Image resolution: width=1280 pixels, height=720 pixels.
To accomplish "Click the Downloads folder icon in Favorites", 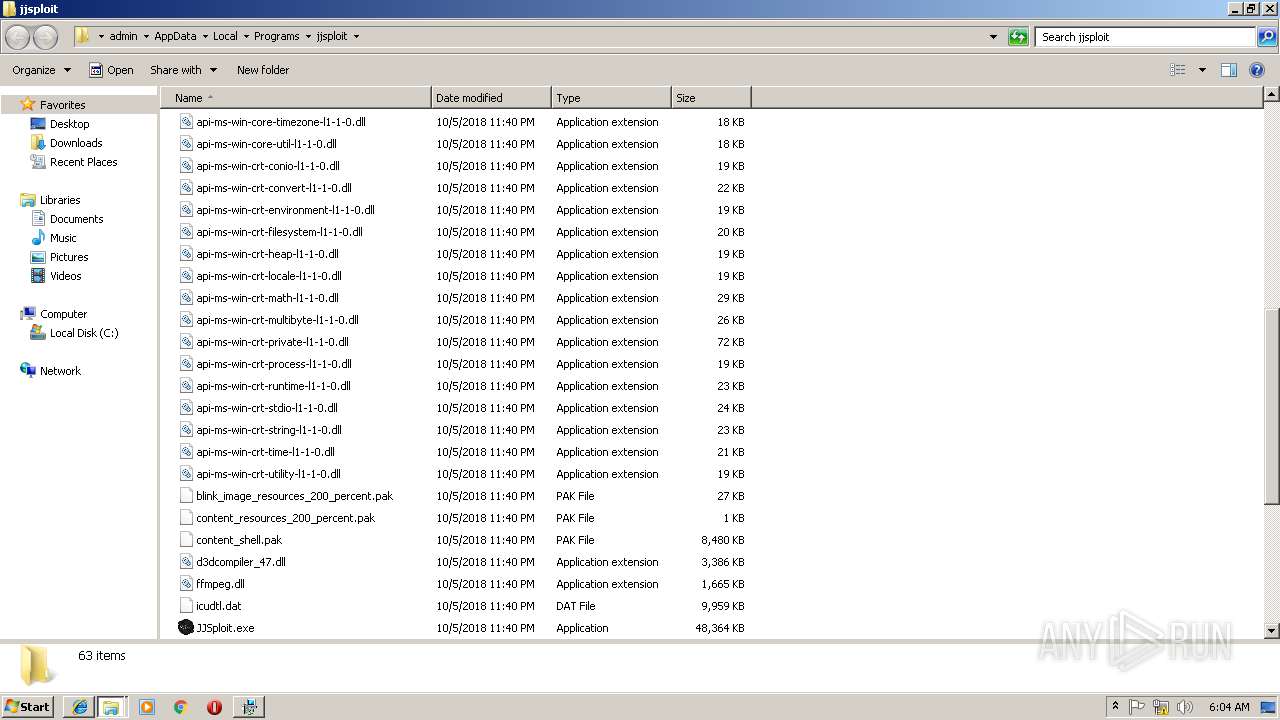I will 38,143.
